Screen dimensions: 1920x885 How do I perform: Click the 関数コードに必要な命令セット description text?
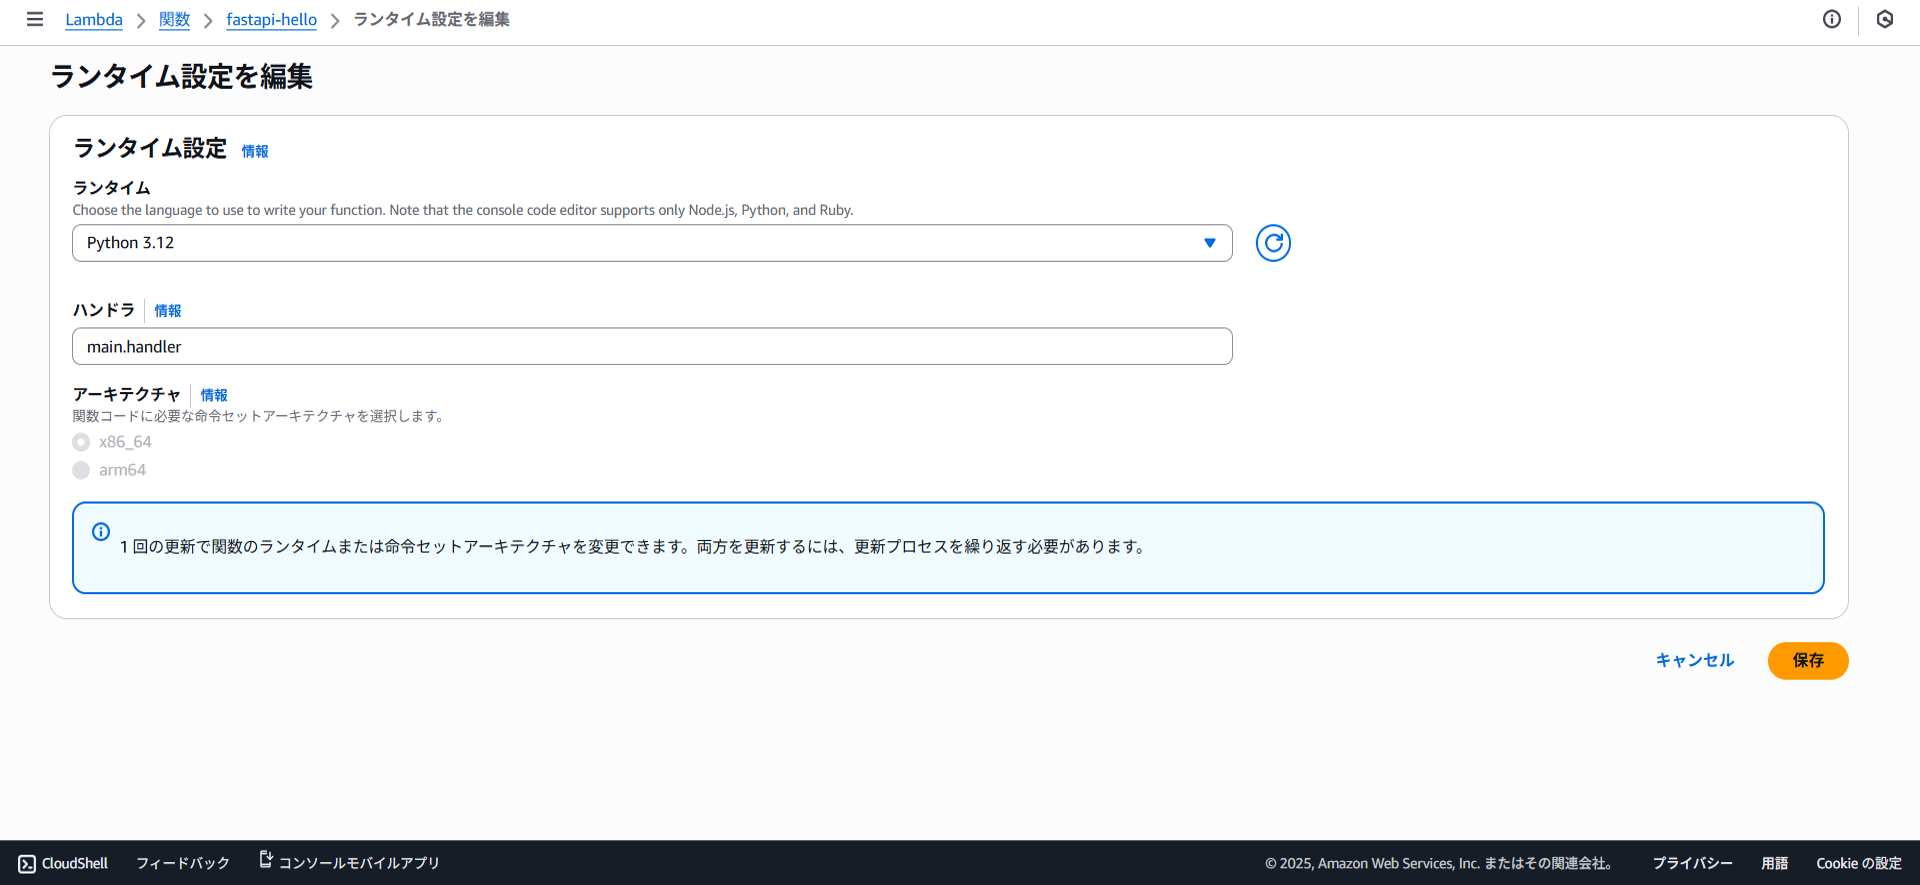click(x=258, y=416)
